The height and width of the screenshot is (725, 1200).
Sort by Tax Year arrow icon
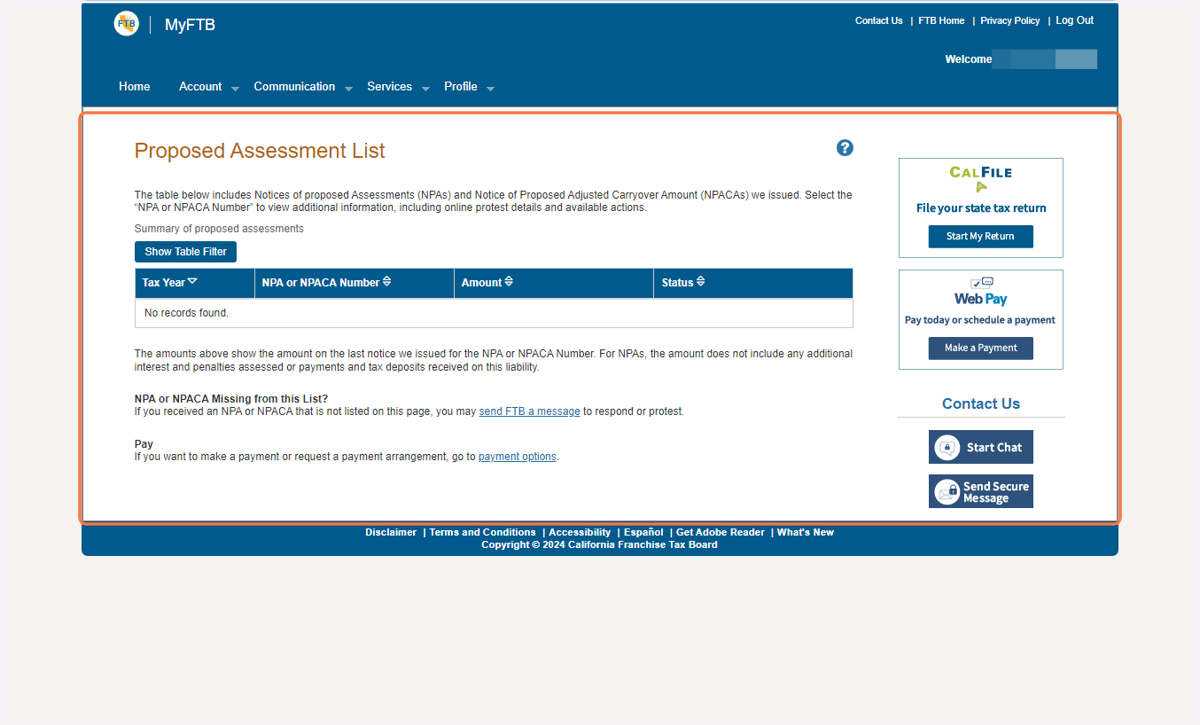click(193, 282)
